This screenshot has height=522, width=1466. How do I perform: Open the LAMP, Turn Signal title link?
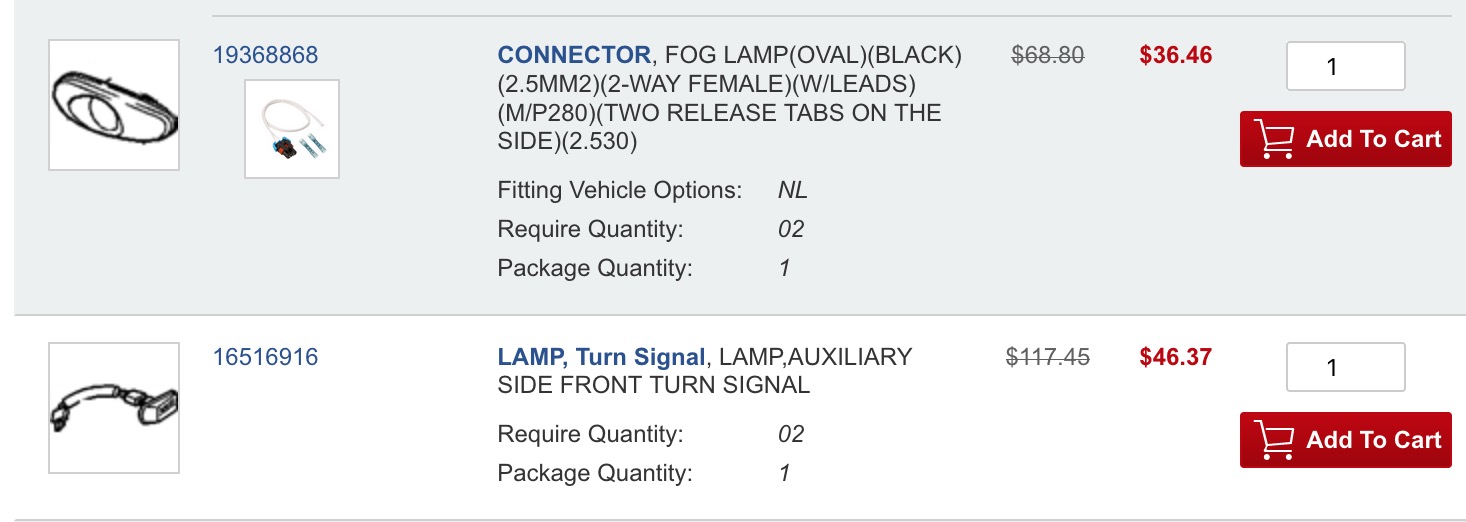[x=601, y=357]
